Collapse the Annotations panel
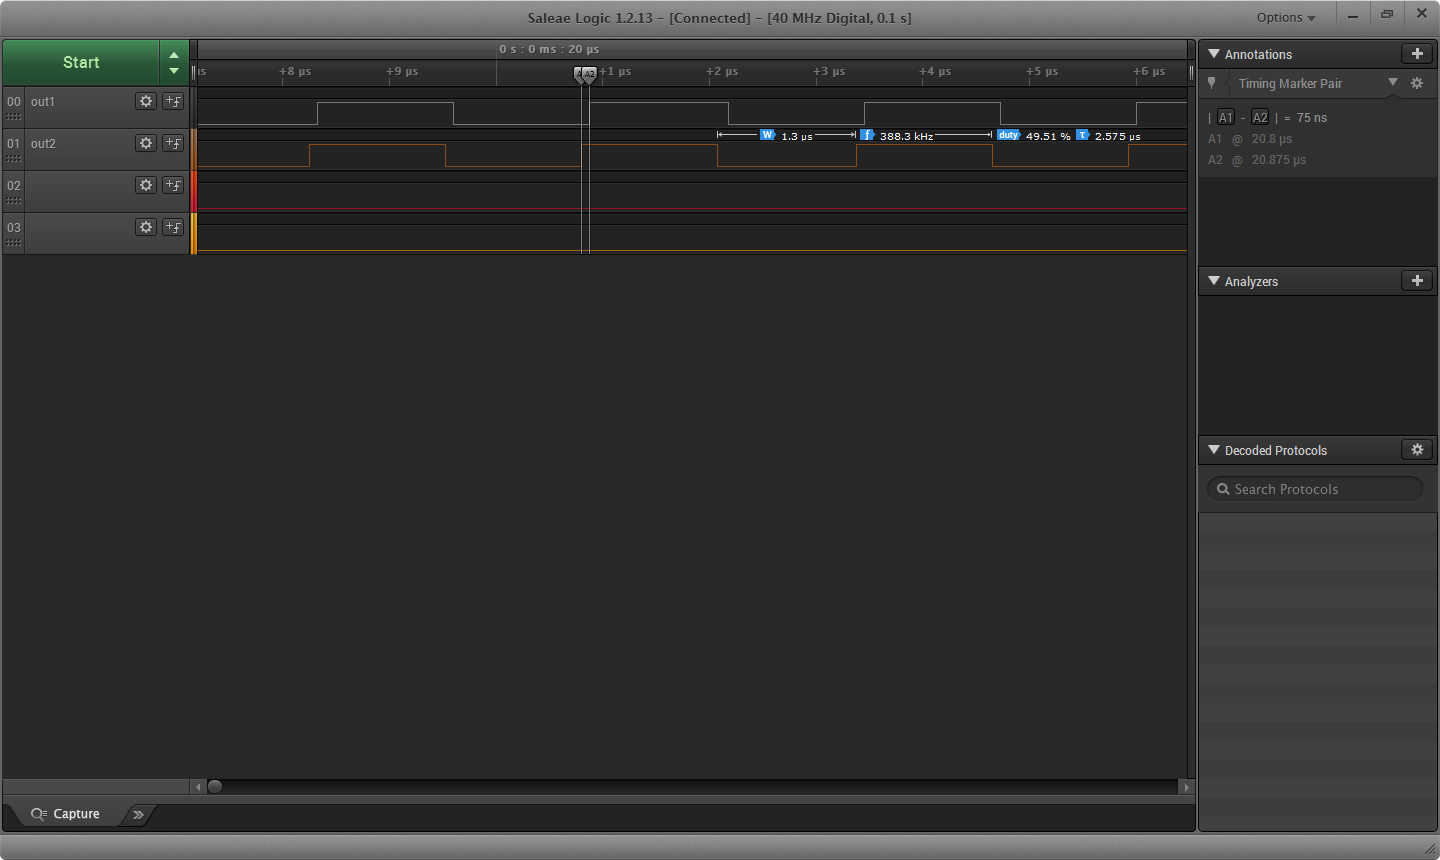Image resolution: width=1440 pixels, height=860 pixels. [1214, 54]
